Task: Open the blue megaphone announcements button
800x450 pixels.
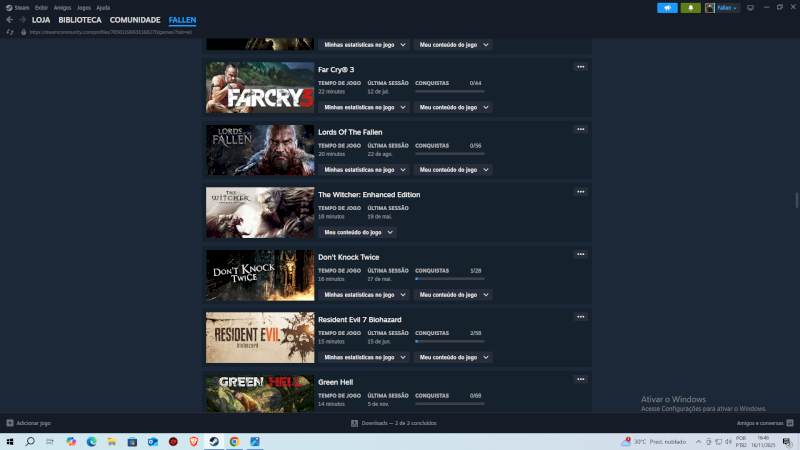Action: (667, 8)
